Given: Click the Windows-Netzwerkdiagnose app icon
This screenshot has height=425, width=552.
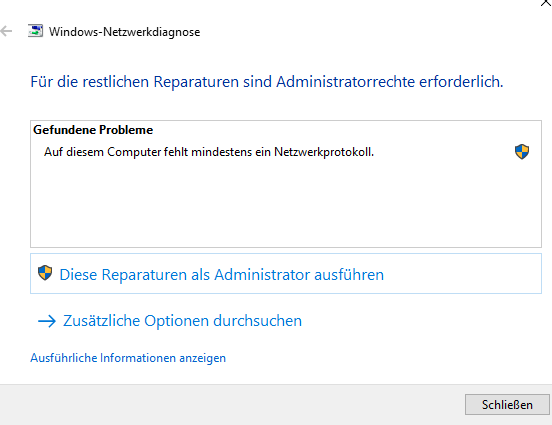Looking at the screenshot, I should point(36,31).
